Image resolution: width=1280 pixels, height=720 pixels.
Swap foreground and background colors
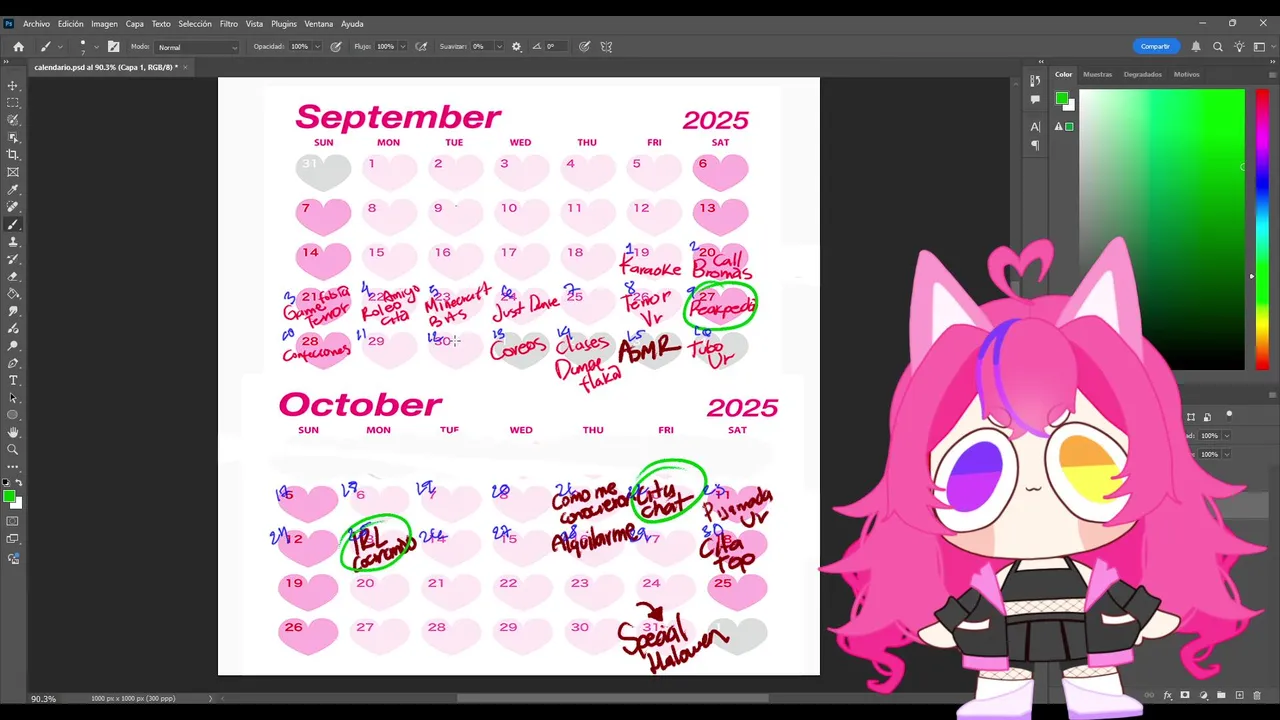point(19,483)
